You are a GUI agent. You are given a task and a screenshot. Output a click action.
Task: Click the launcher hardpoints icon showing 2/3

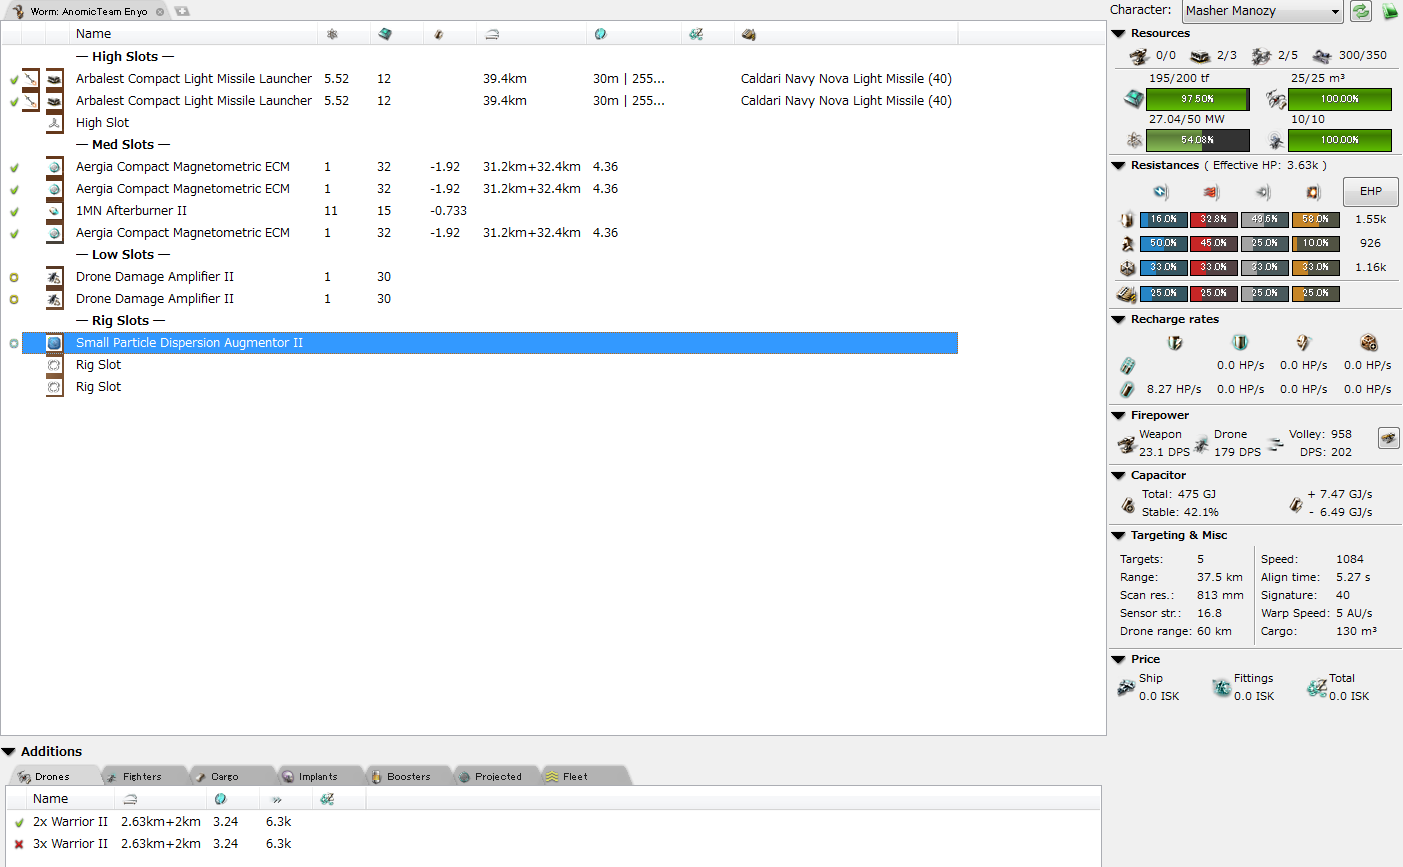(1200, 56)
